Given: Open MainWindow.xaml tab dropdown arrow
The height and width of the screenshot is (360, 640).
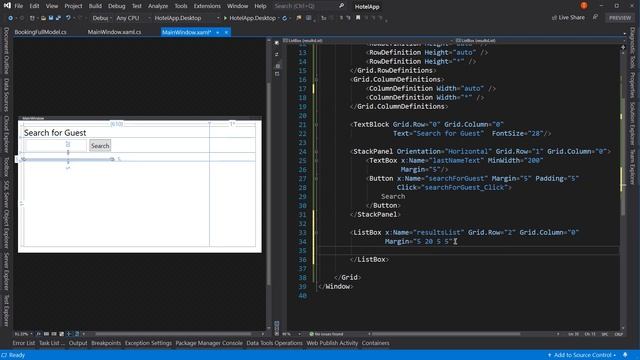Looking at the screenshot, I should coord(218,32).
